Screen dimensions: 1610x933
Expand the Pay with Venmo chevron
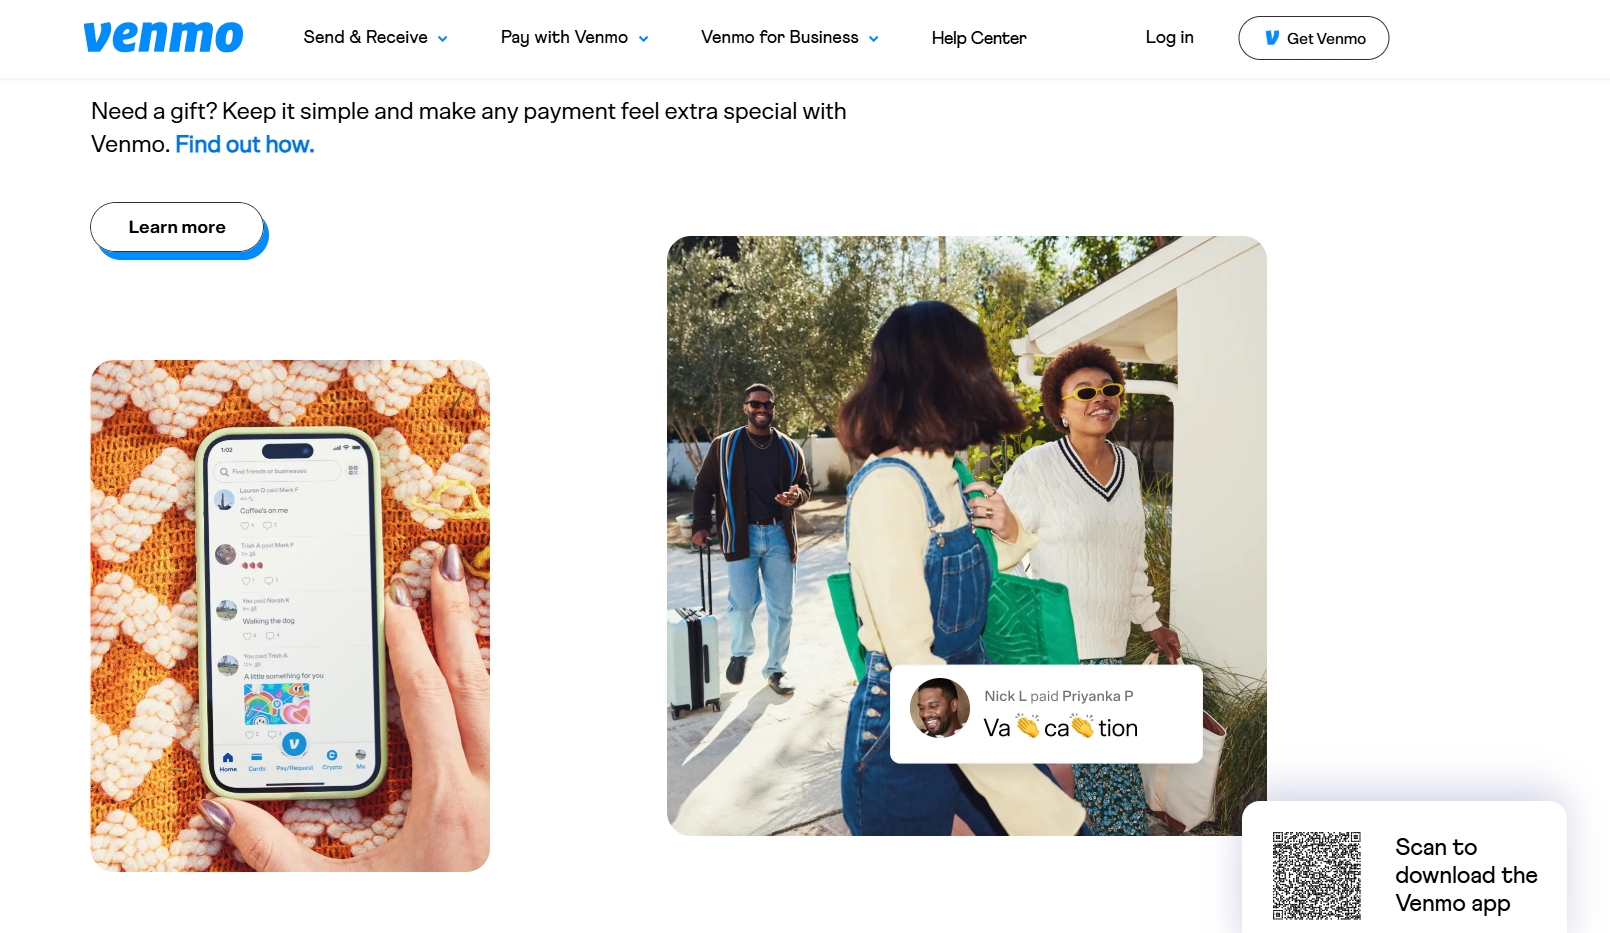[643, 39]
